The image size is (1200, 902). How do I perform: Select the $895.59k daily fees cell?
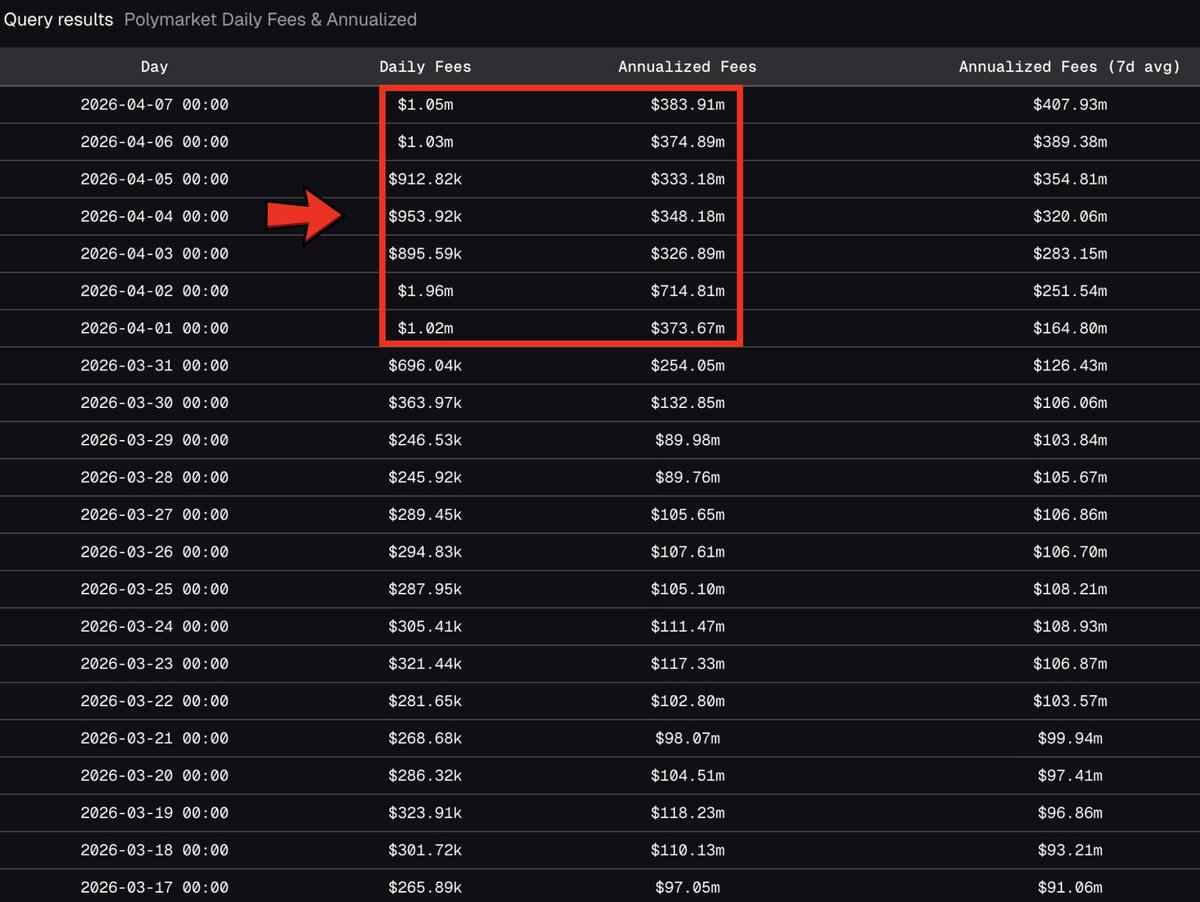click(425, 254)
